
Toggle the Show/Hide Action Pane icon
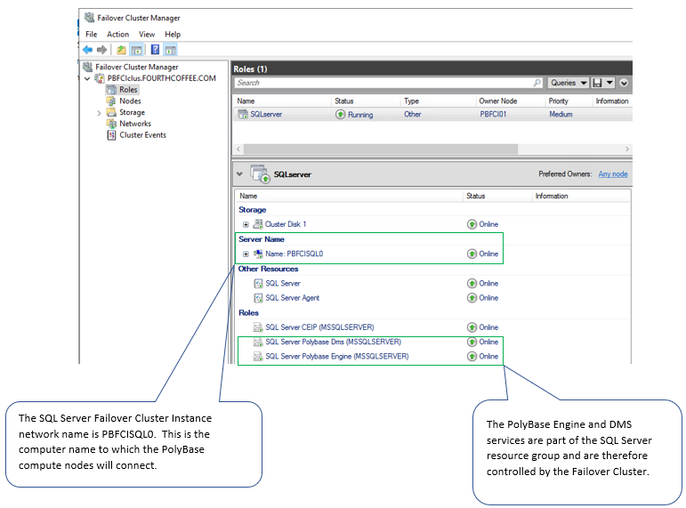point(171,50)
